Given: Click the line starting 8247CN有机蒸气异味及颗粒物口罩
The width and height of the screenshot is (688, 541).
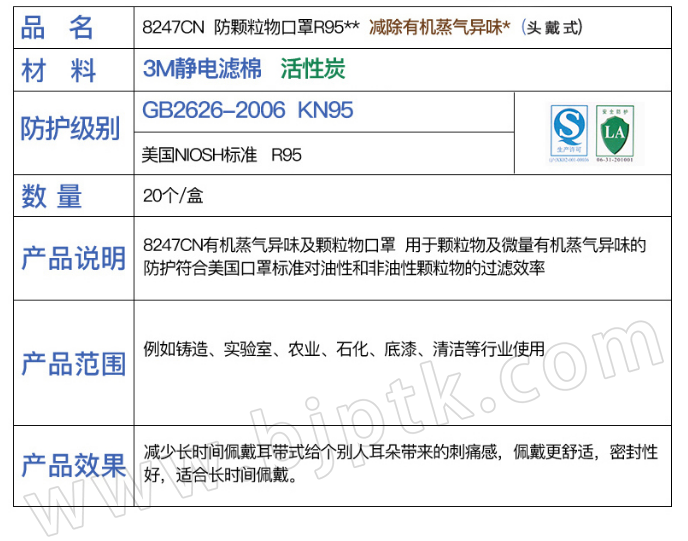Looking at the screenshot, I should (x=394, y=245).
